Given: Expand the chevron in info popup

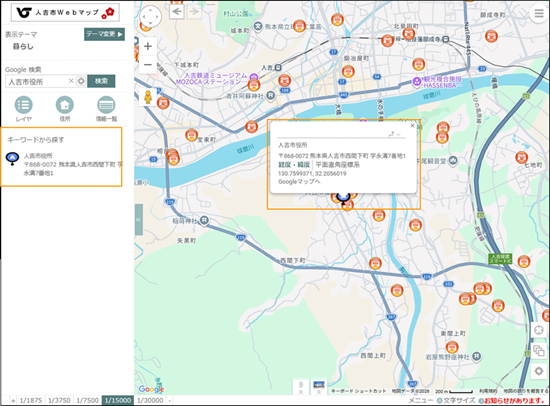Looking at the screenshot, I should [398, 134].
